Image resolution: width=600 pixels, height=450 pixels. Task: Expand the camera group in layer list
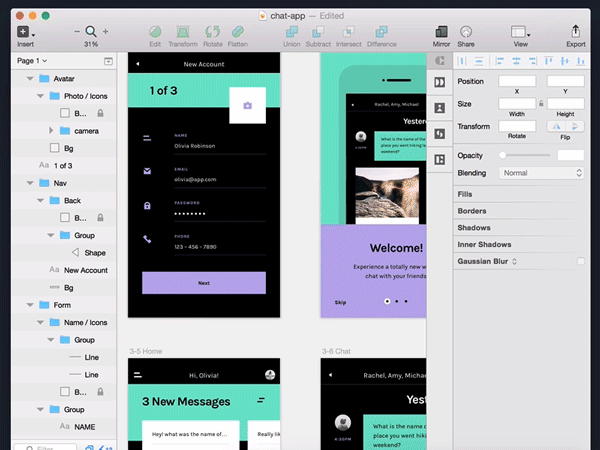click(52, 131)
